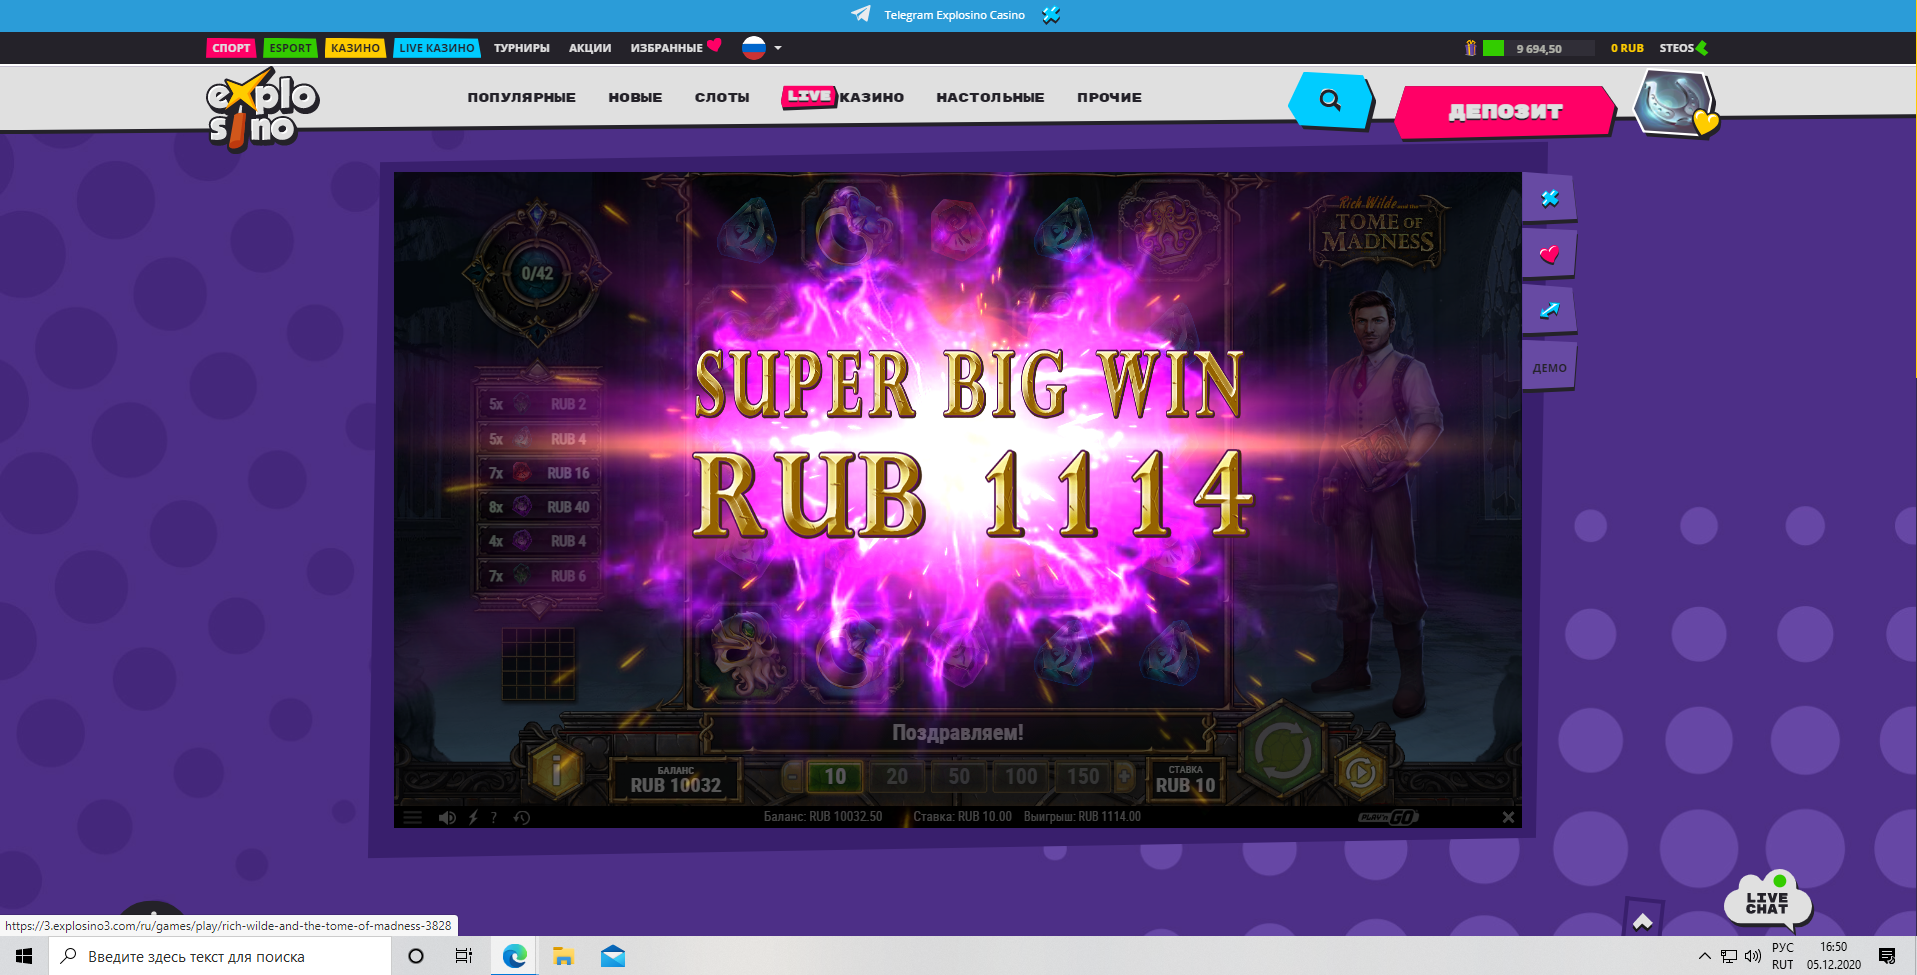Expand the language flag dropdown
The height and width of the screenshot is (975, 1917).
click(x=762, y=48)
